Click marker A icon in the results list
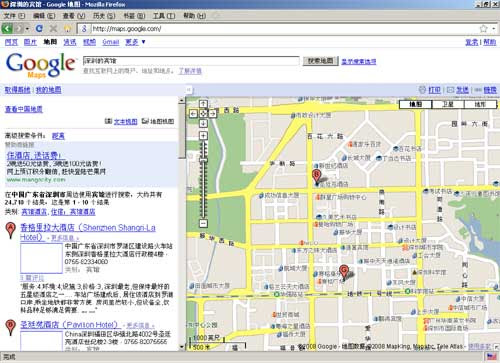This screenshot has width=500, height=363. click(11, 231)
